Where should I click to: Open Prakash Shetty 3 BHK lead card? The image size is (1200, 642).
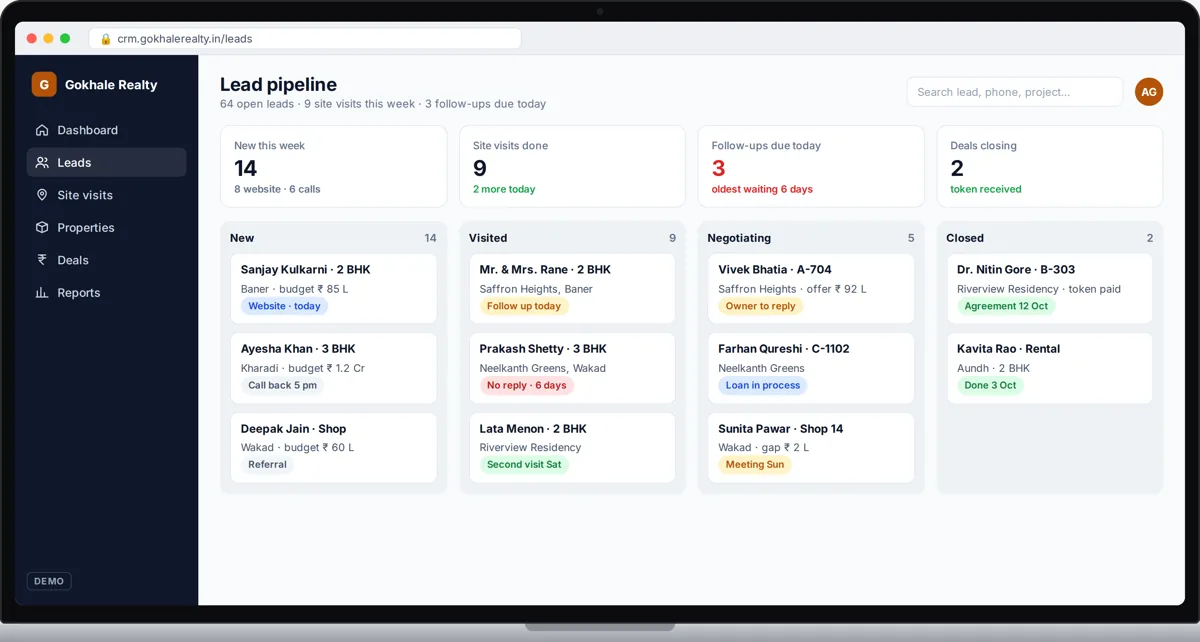point(572,368)
